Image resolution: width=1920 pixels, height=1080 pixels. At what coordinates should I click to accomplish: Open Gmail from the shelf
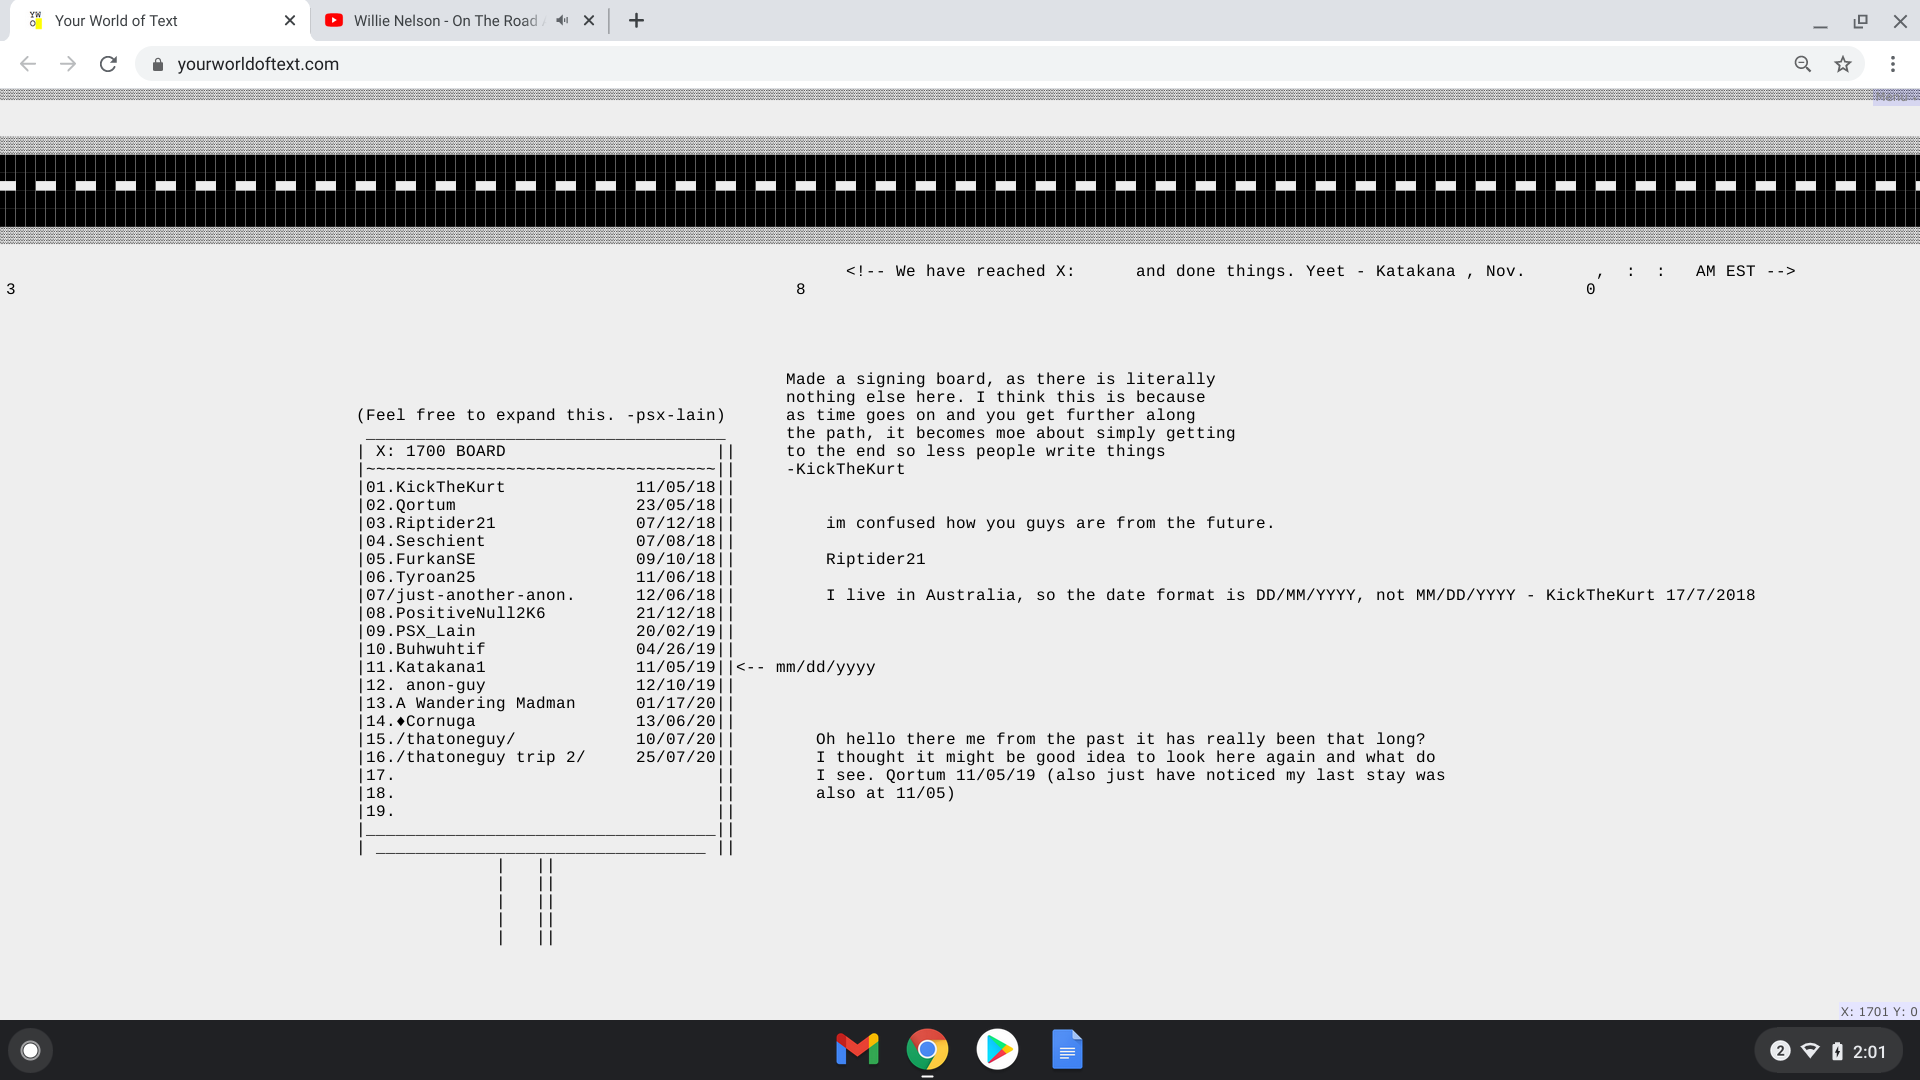[x=857, y=1049]
